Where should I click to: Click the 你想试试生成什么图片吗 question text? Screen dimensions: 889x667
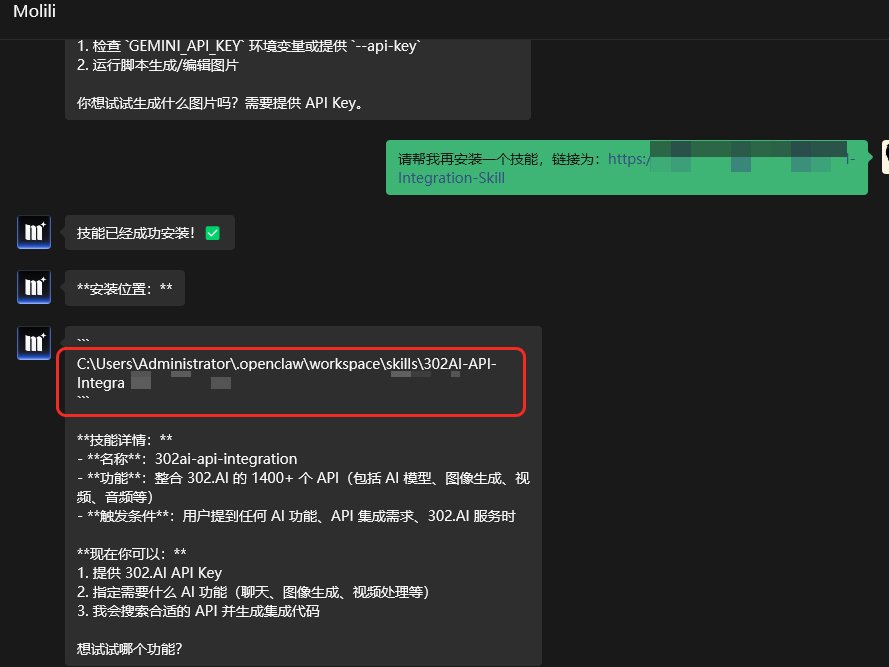(x=160, y=101)
